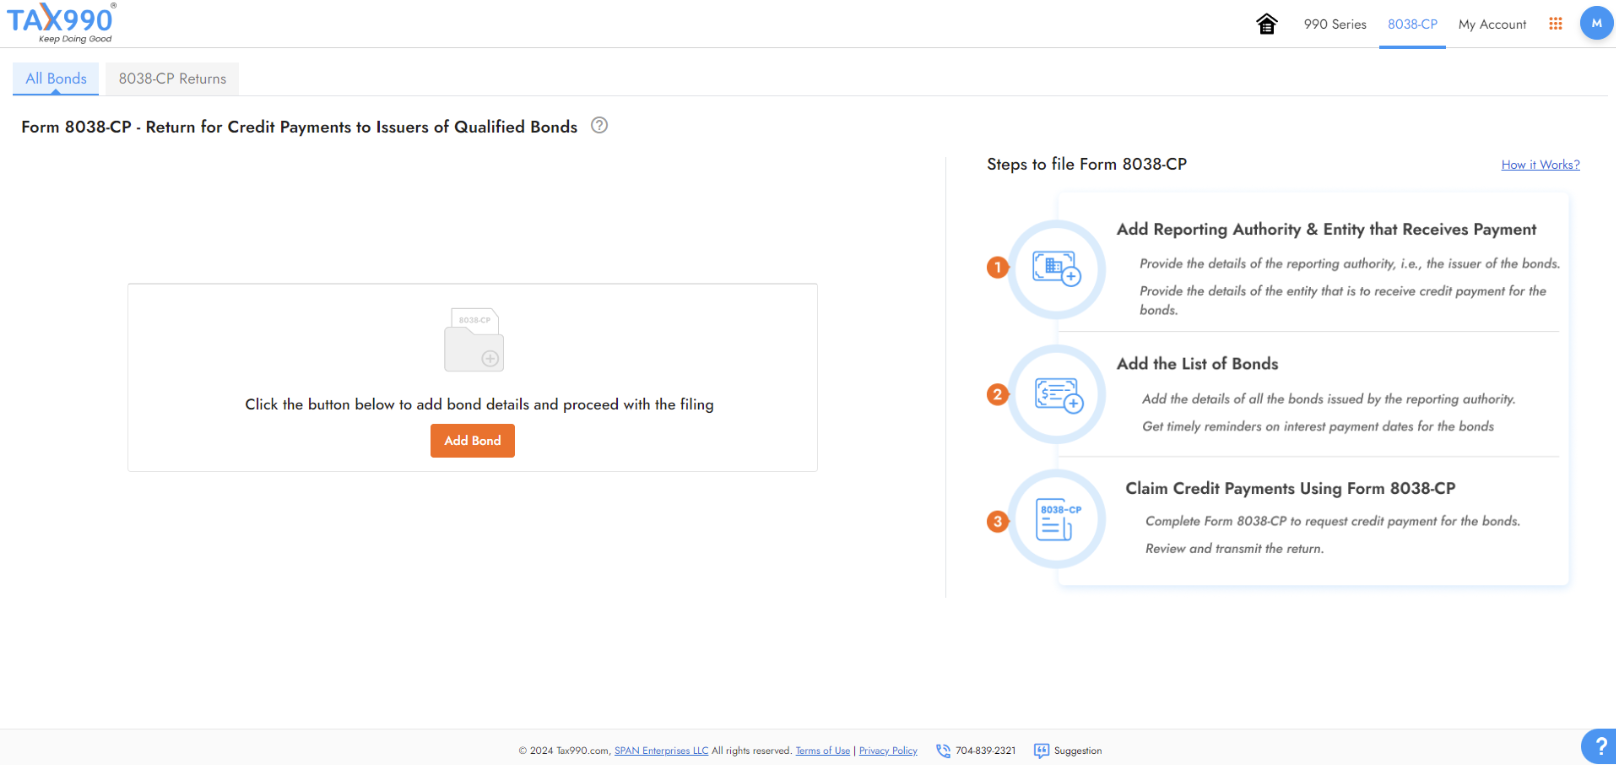
Task: Click the Form 8038-CP page title text
Action: coord(299,127)
